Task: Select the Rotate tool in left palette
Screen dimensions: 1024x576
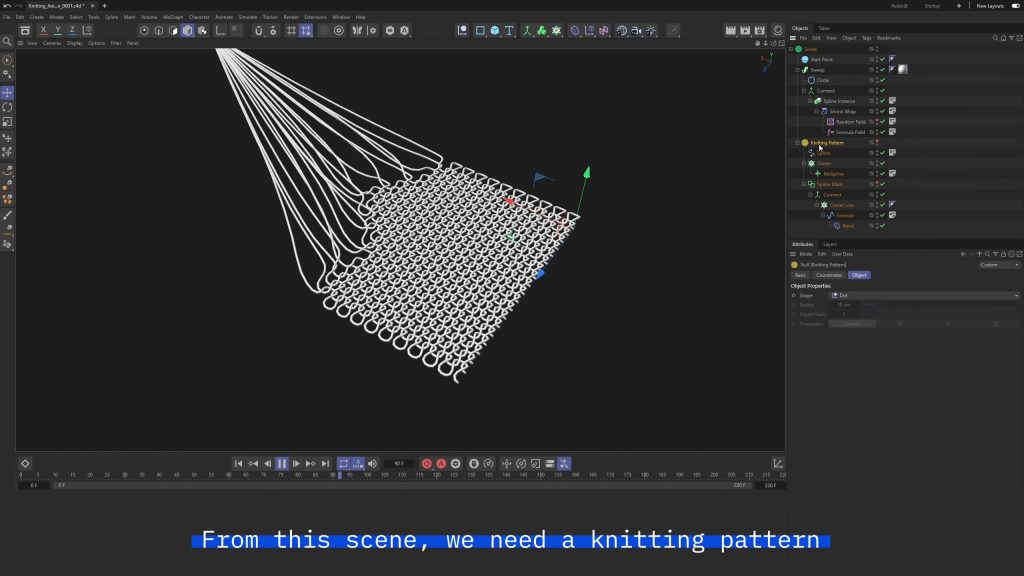Action: 7,107
